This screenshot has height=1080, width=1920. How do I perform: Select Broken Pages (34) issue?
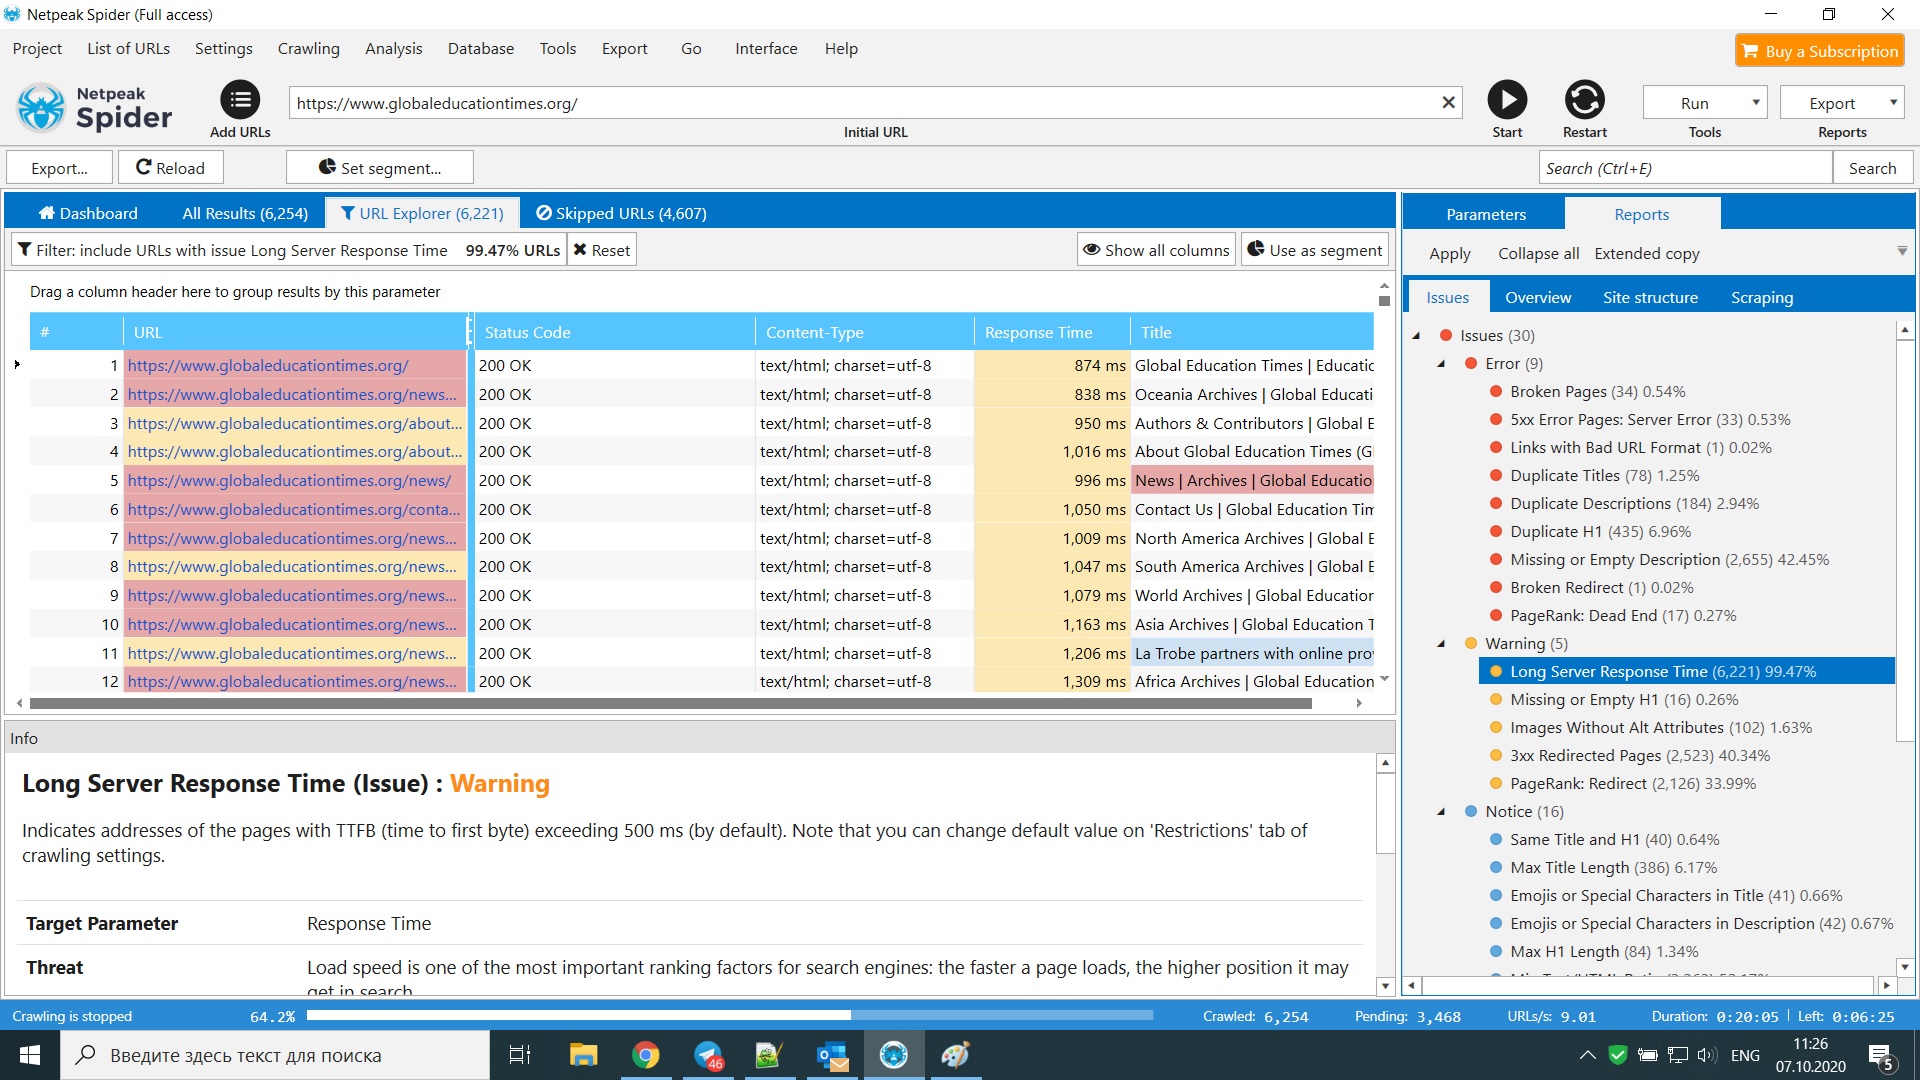pos(1597,391)
